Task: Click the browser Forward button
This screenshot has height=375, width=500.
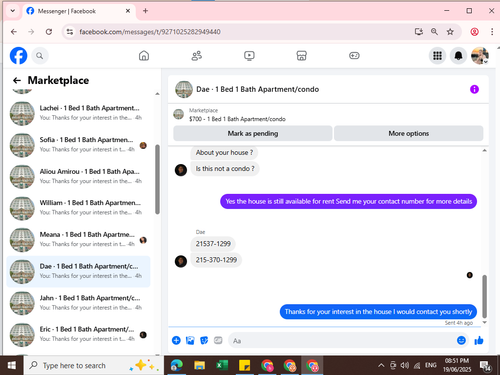Action: 31,32
